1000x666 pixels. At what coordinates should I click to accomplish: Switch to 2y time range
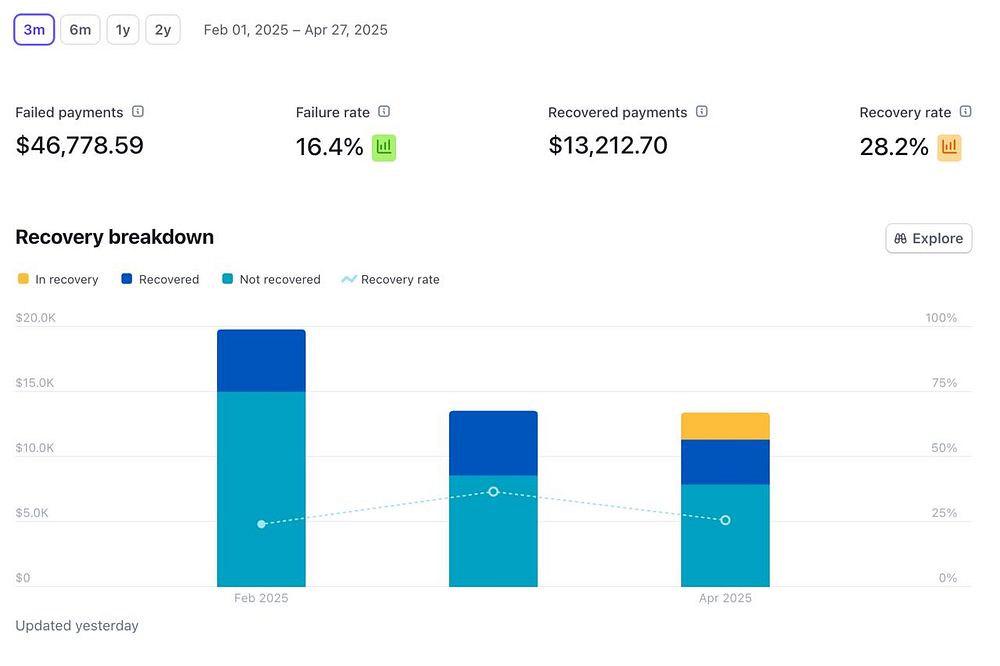(163, 30)
